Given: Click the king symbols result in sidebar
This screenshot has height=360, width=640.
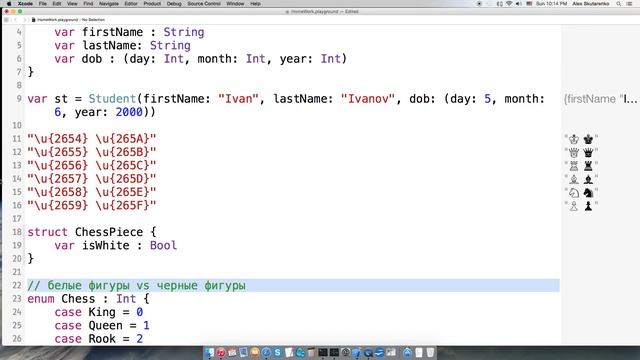Looking at the screenshot, I should [x=581, y=139].
